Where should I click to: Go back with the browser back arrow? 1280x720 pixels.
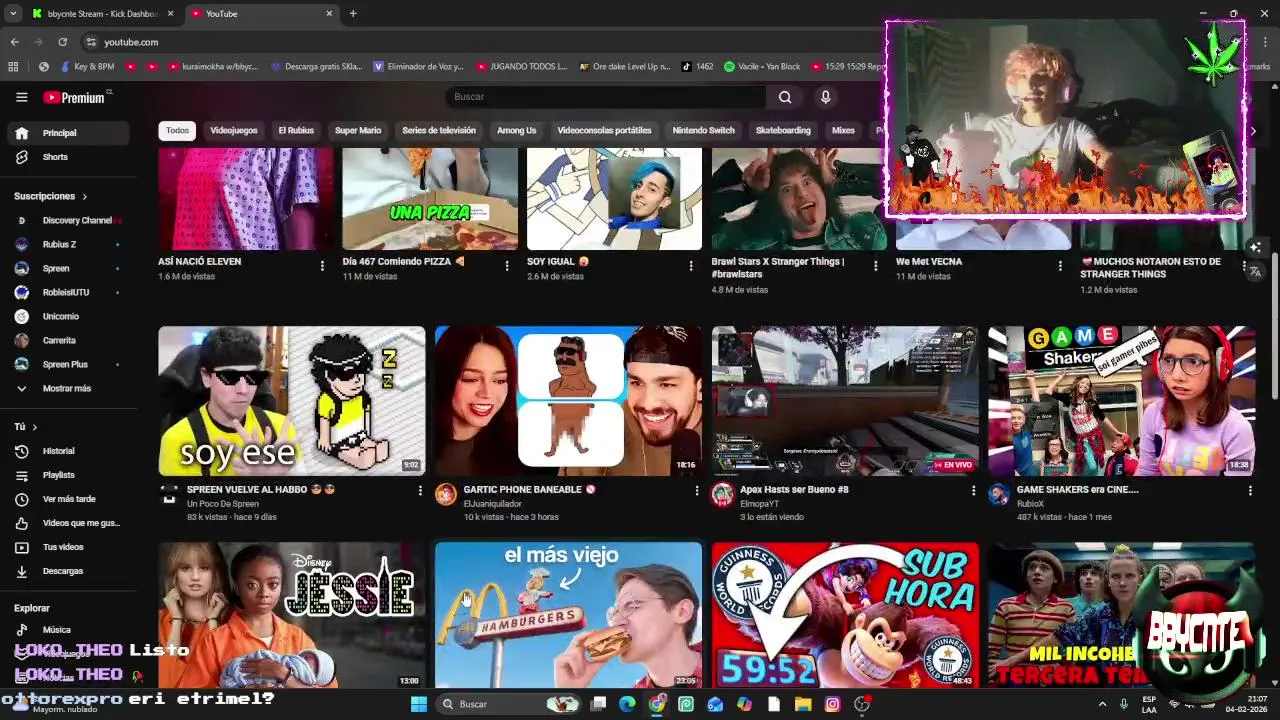pos(14,42)
